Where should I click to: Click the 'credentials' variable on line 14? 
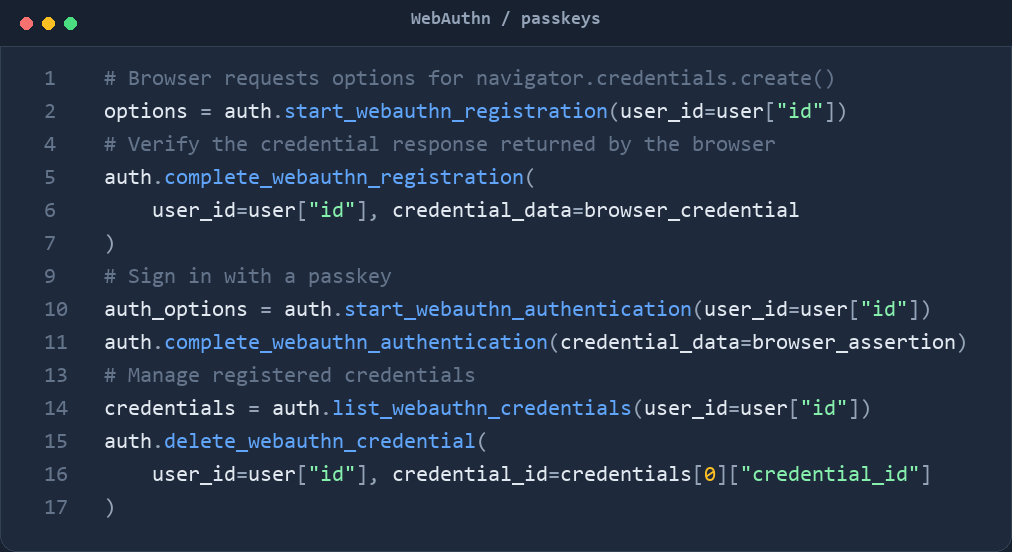[x=170, y=408]
